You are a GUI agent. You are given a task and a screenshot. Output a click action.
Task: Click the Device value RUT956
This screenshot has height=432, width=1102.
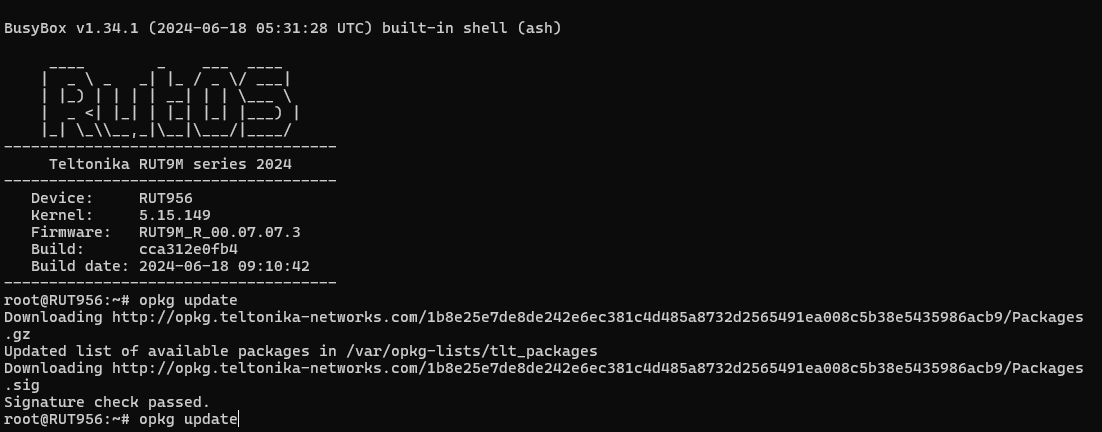tap(165, 198)
